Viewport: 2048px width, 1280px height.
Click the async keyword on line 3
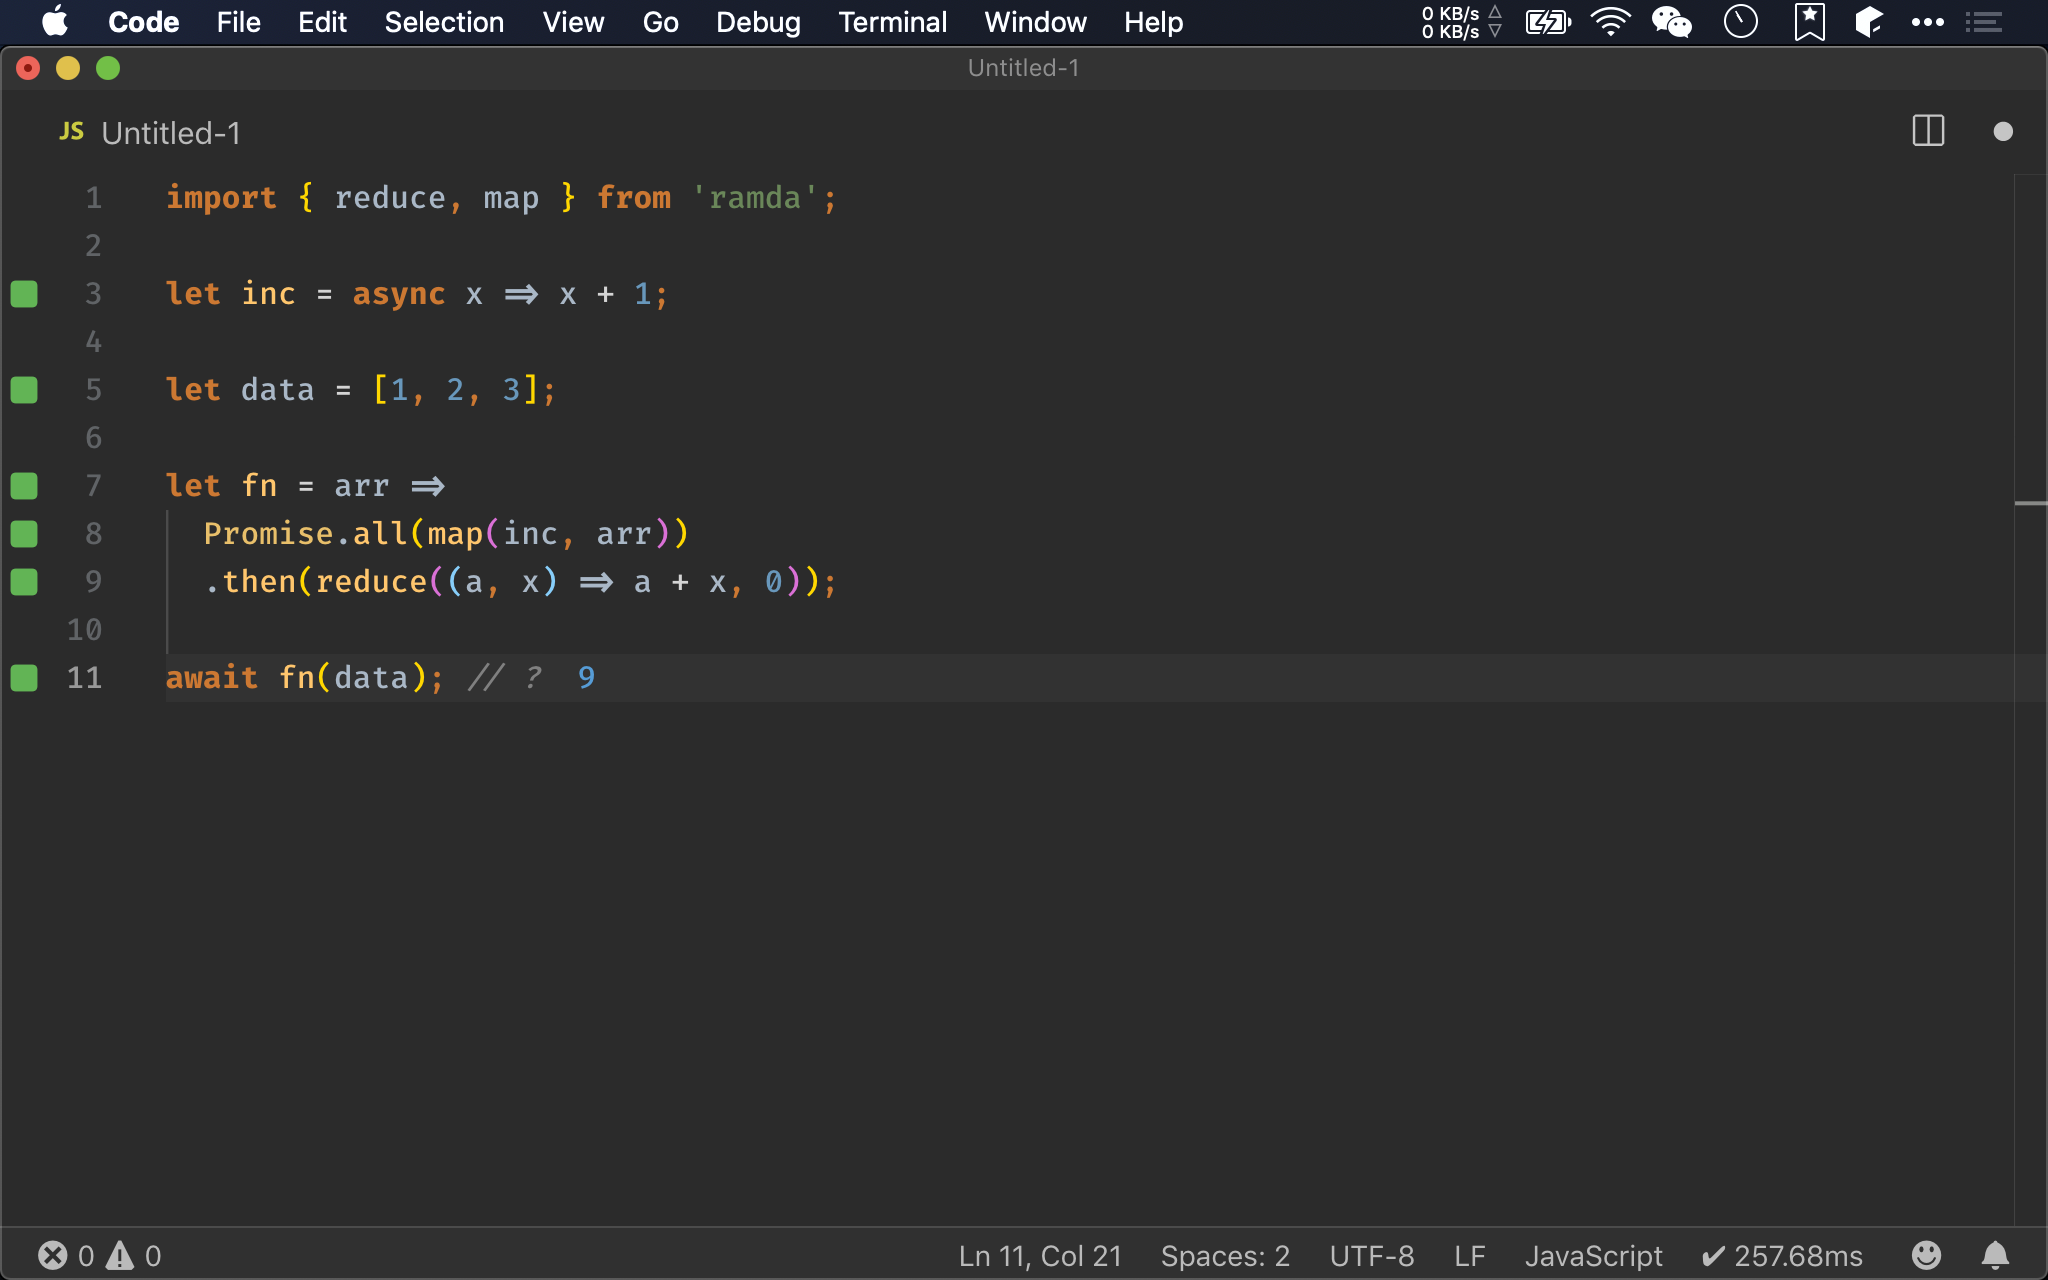coord(398,294)
